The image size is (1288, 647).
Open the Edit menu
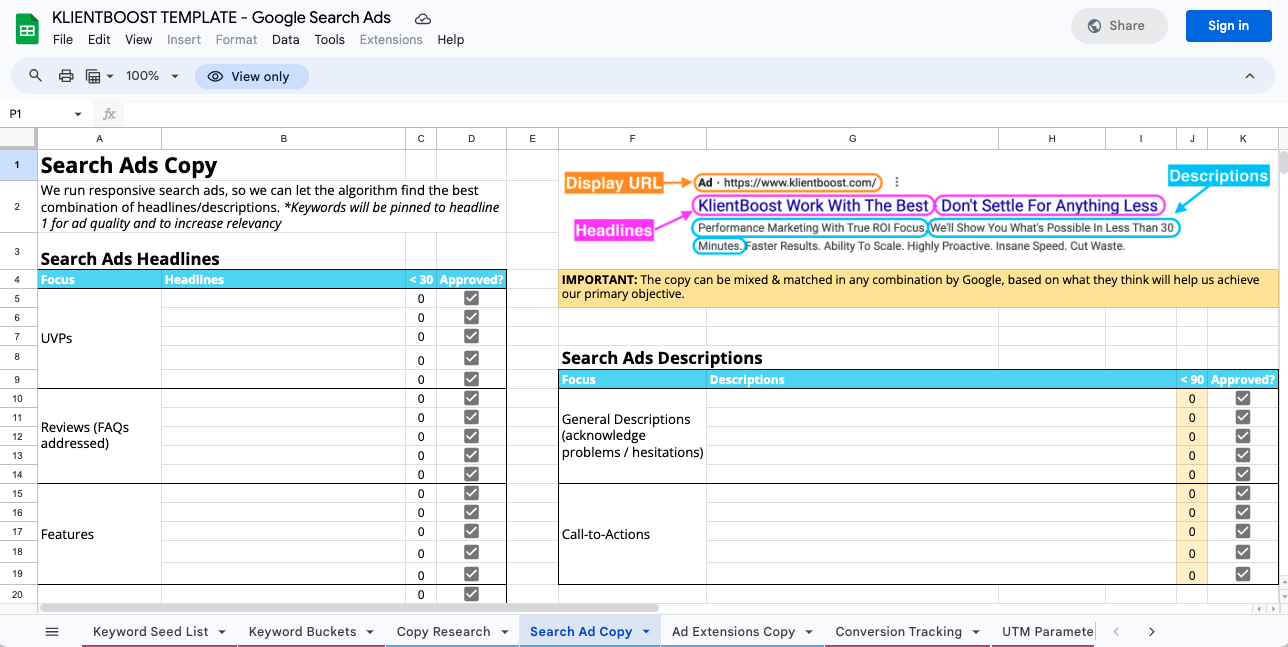click(99, 40)
